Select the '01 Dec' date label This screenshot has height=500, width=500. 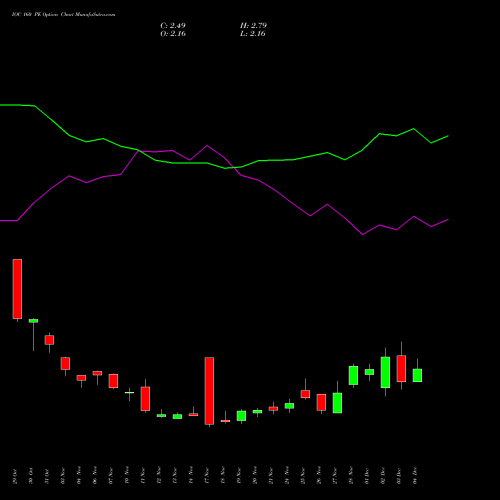pyautogui.click(x=367, y=476)
